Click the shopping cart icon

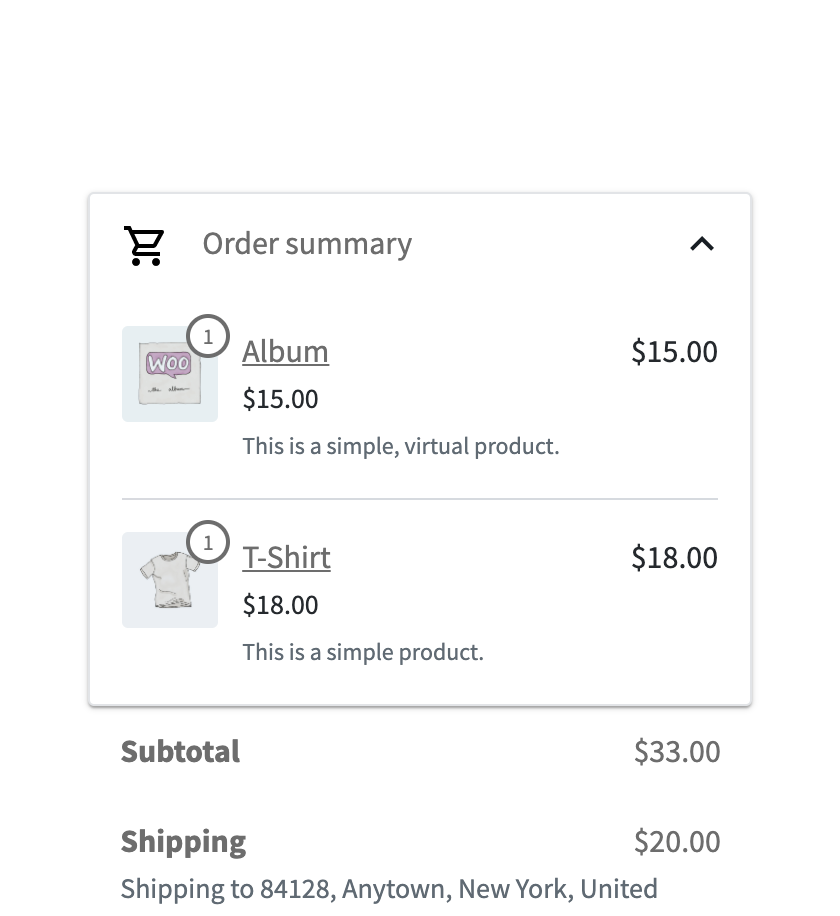coord(144,245)
